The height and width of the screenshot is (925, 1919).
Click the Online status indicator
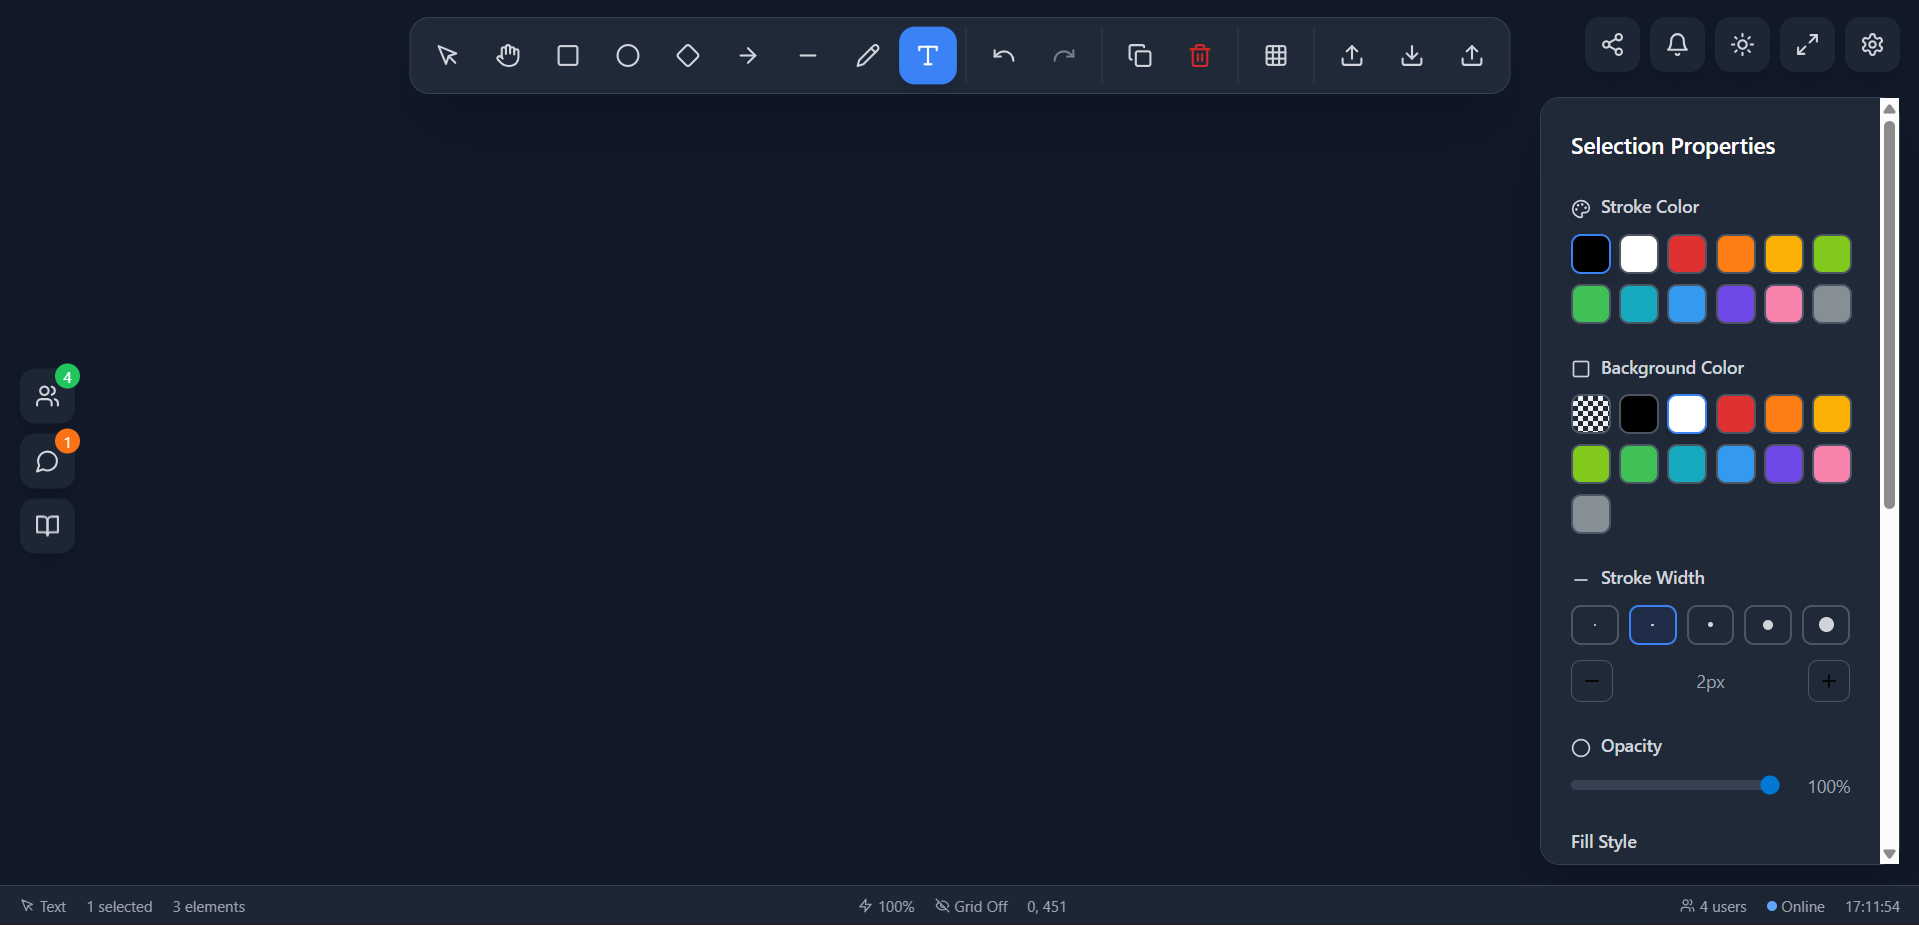(1796, 906)
